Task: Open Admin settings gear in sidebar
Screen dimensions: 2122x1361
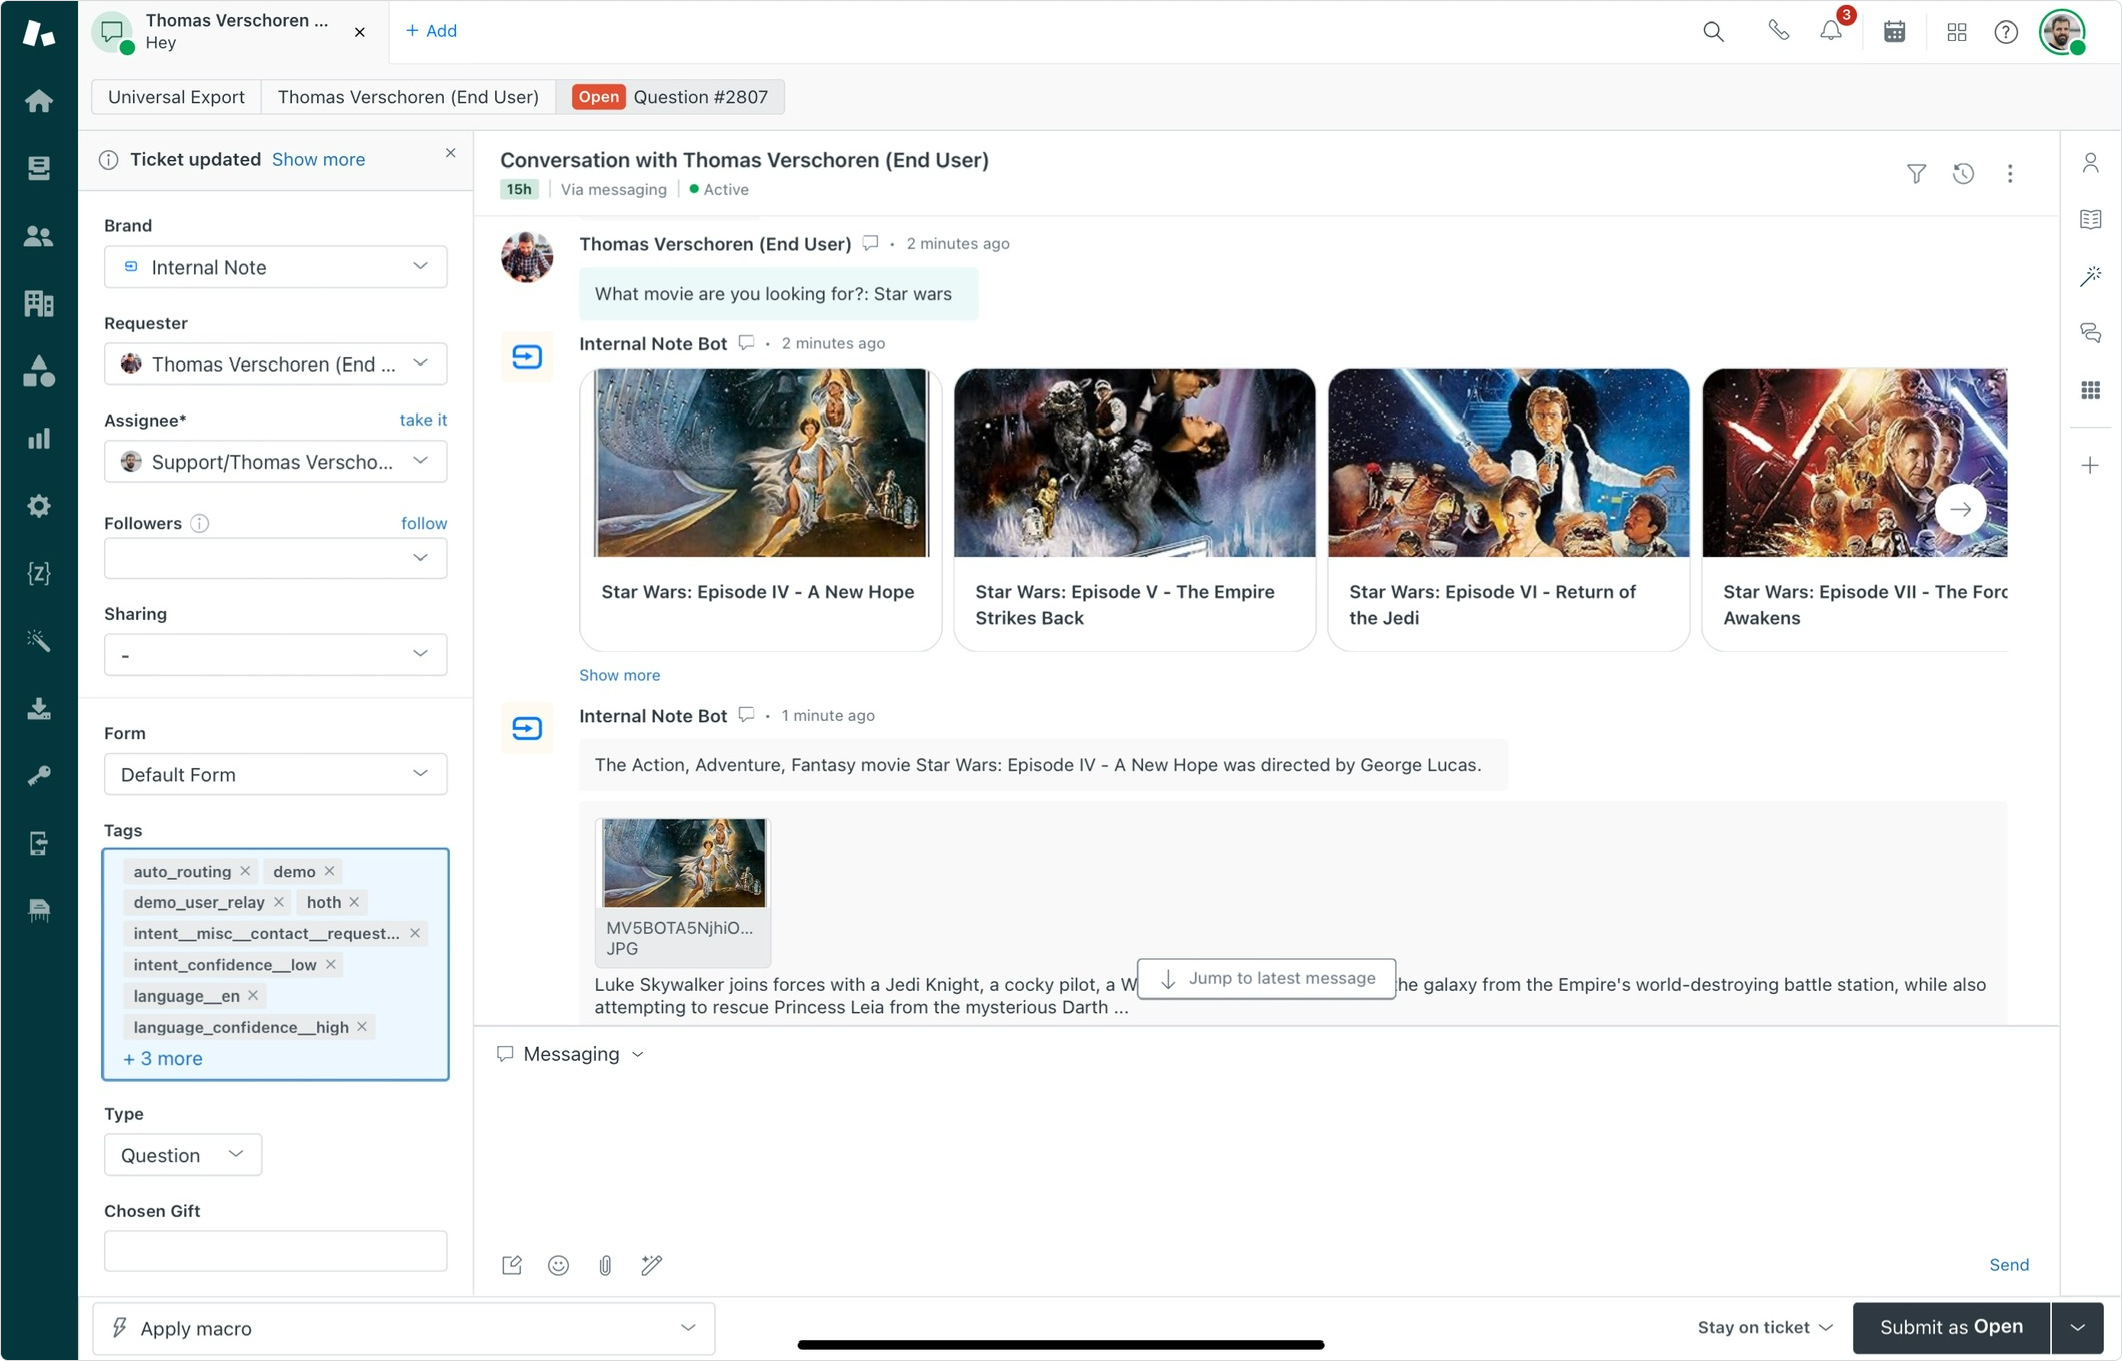Action: (39, 506)
